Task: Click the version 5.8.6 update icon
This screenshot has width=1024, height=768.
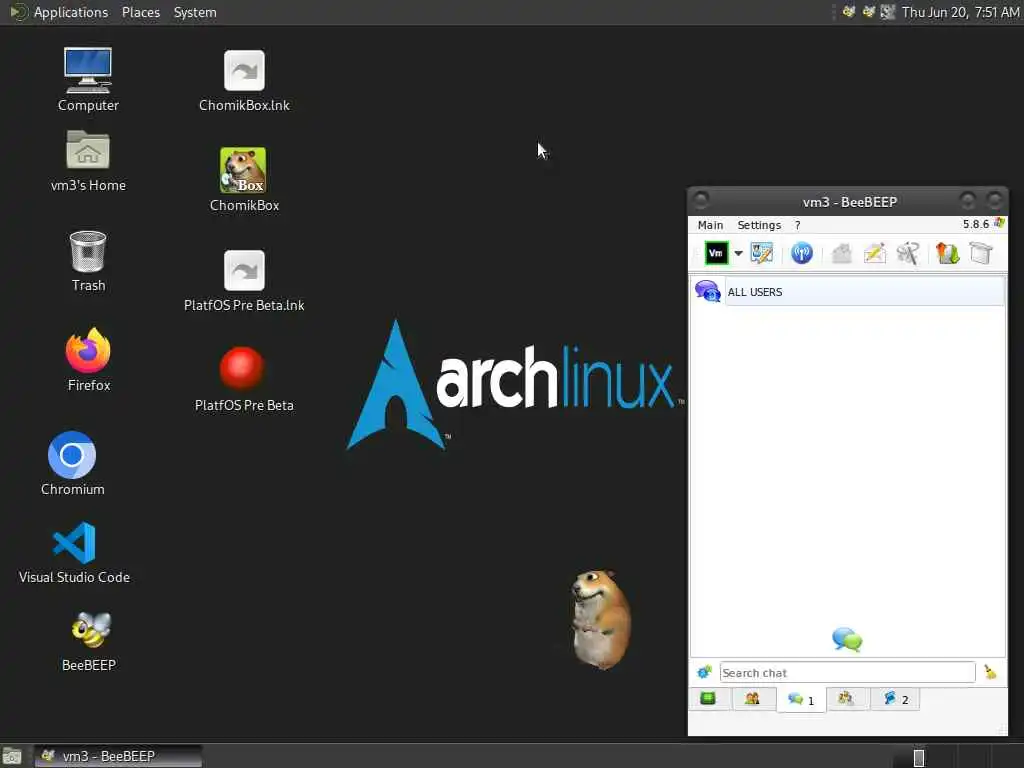Action: pyautogui.click(x=999, y=223)
